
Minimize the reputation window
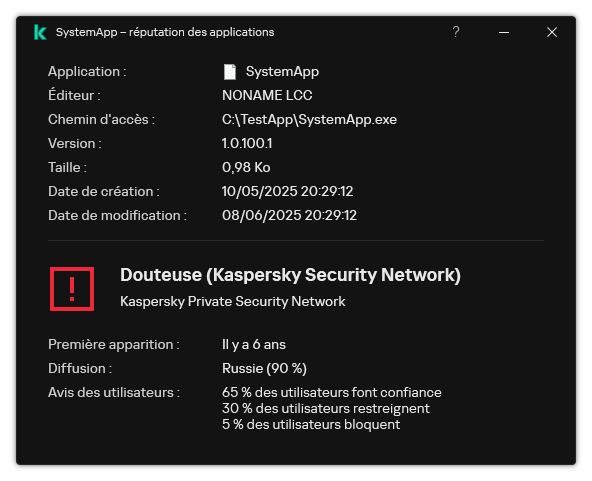click(x=504, y=32)
